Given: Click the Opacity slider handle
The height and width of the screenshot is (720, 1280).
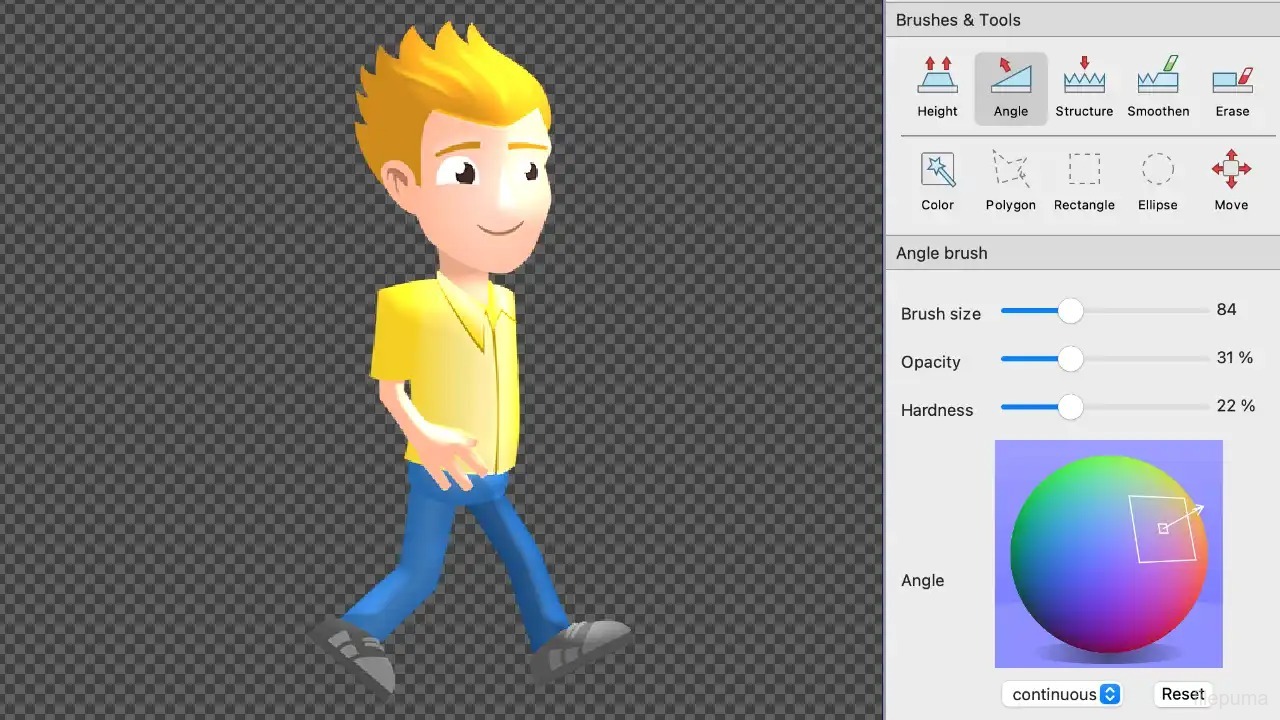Looking at the screenshot, I should pyautogui.click(x=1070, y=359).
